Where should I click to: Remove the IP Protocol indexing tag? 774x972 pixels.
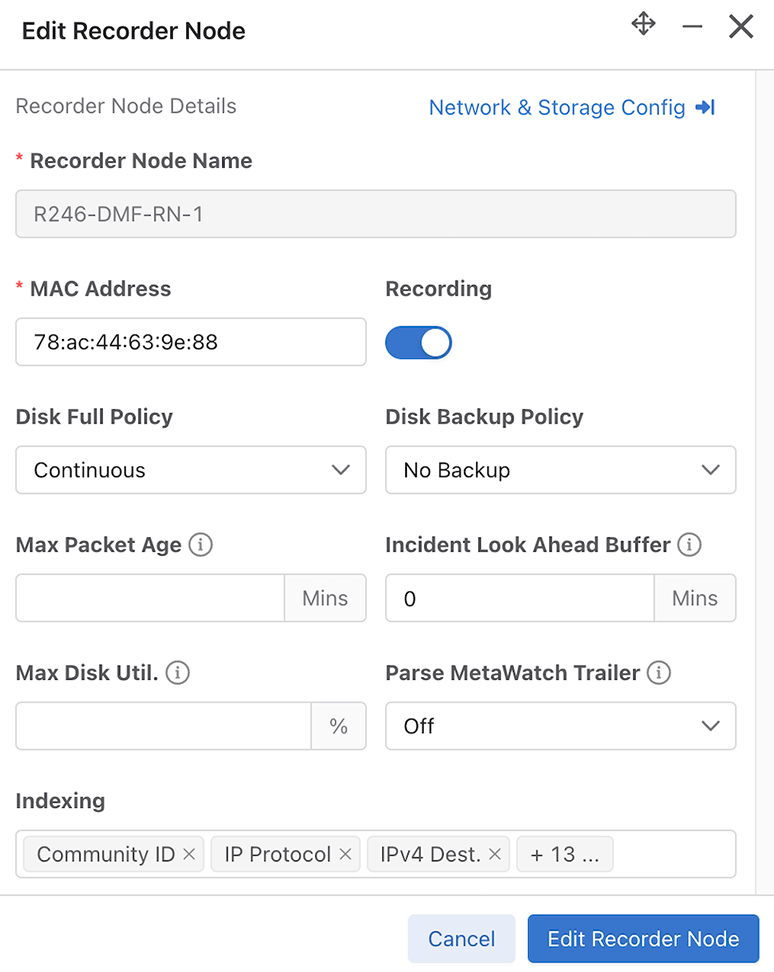(345, 854)
